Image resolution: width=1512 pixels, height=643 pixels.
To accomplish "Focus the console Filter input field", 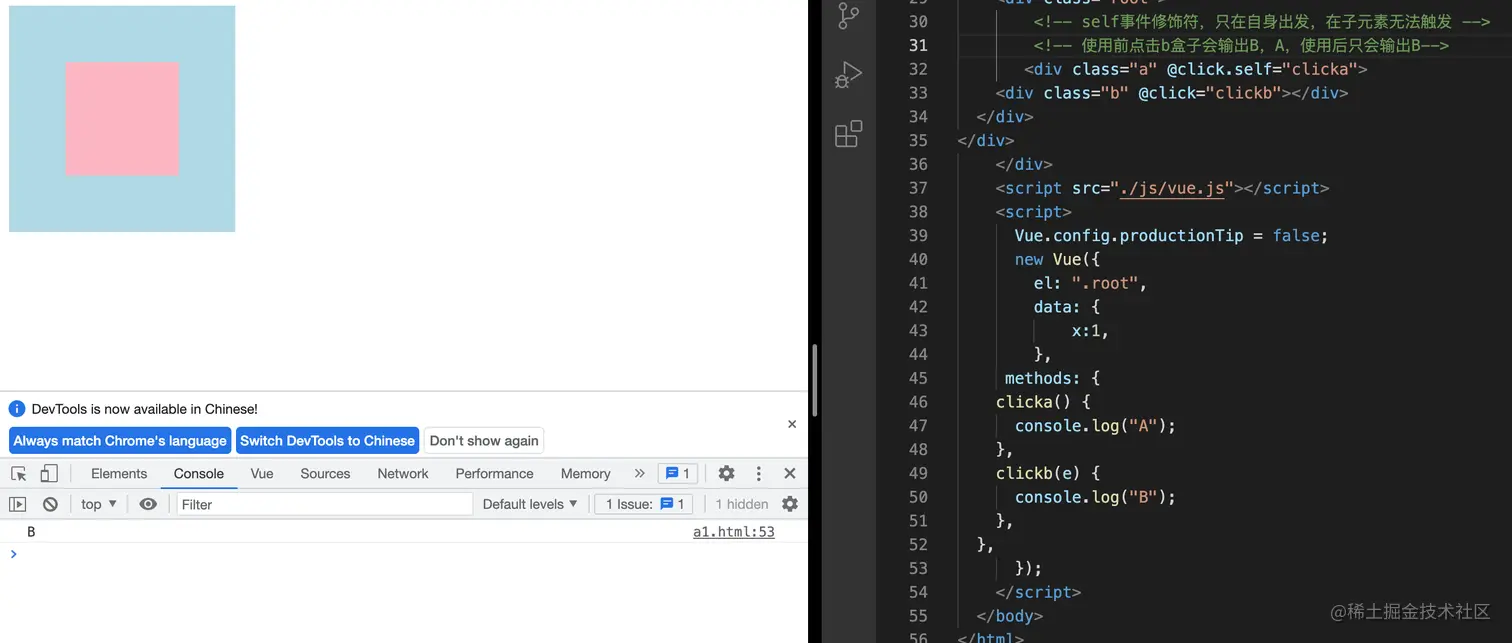I will pos(324,504).
